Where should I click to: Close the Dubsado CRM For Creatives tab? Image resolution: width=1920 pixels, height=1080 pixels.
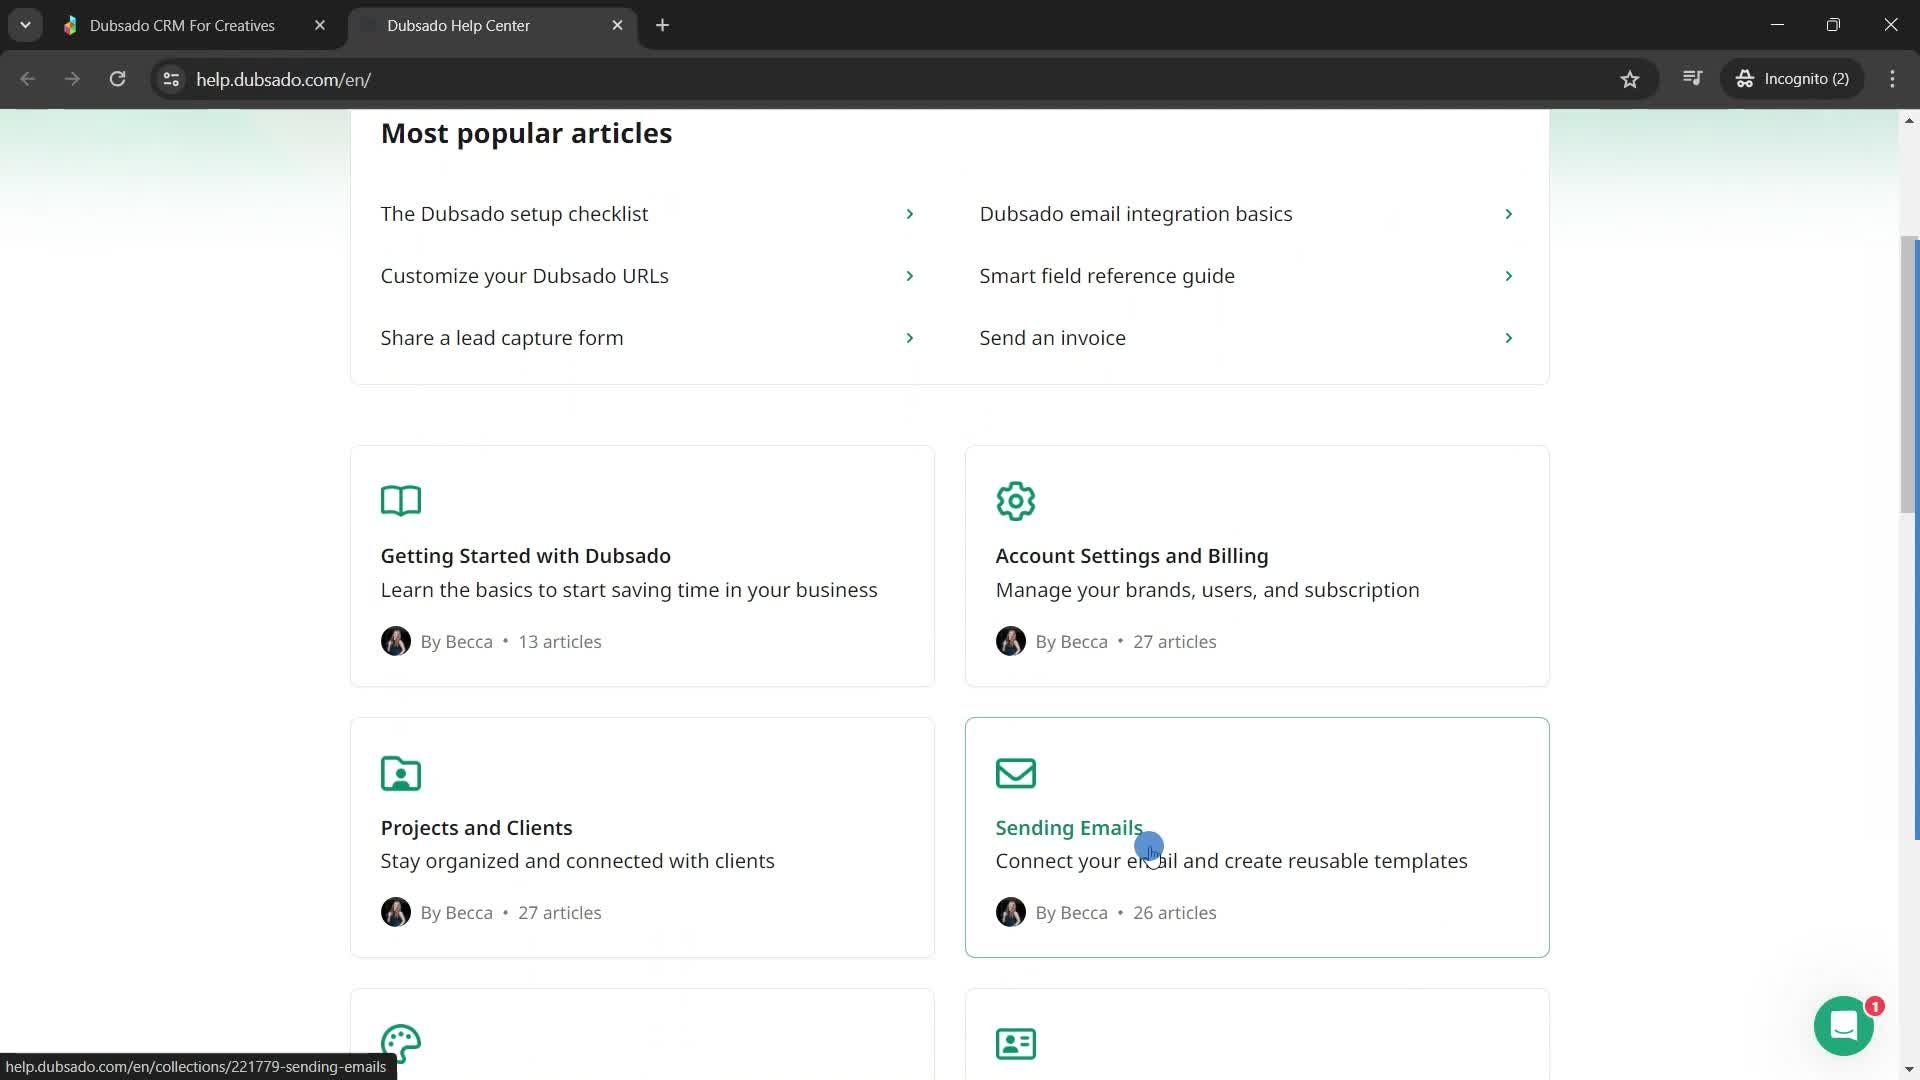tap(320, 25)
